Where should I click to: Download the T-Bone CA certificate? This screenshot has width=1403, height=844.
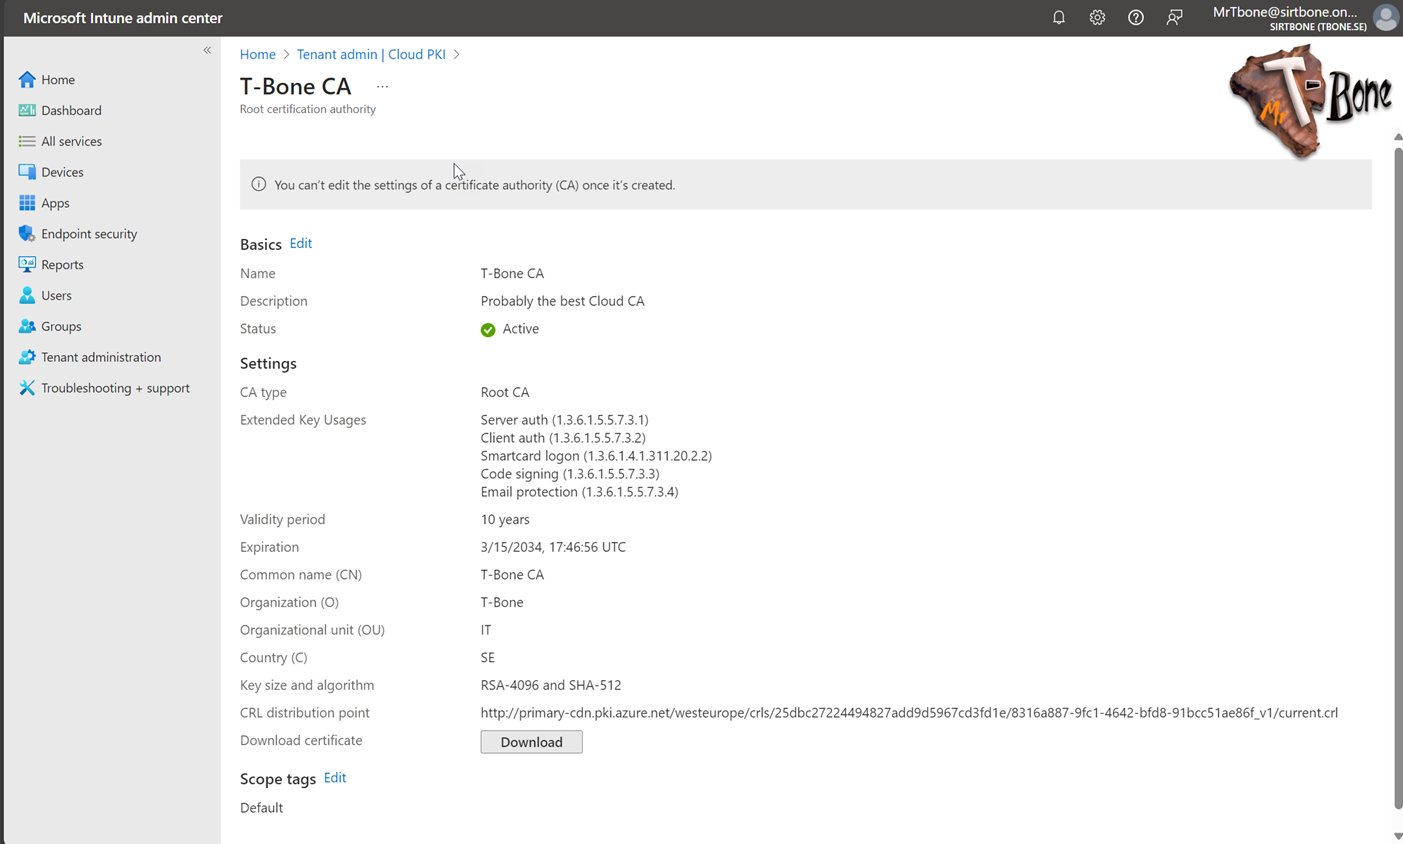click(x=531, y=741)
